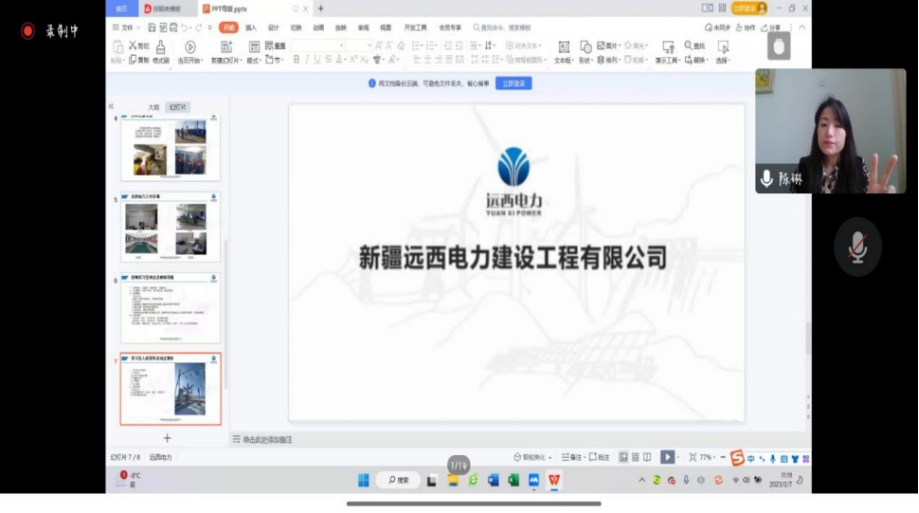Click the Not Synced (未同步) cloud button

tap(717, 28)
